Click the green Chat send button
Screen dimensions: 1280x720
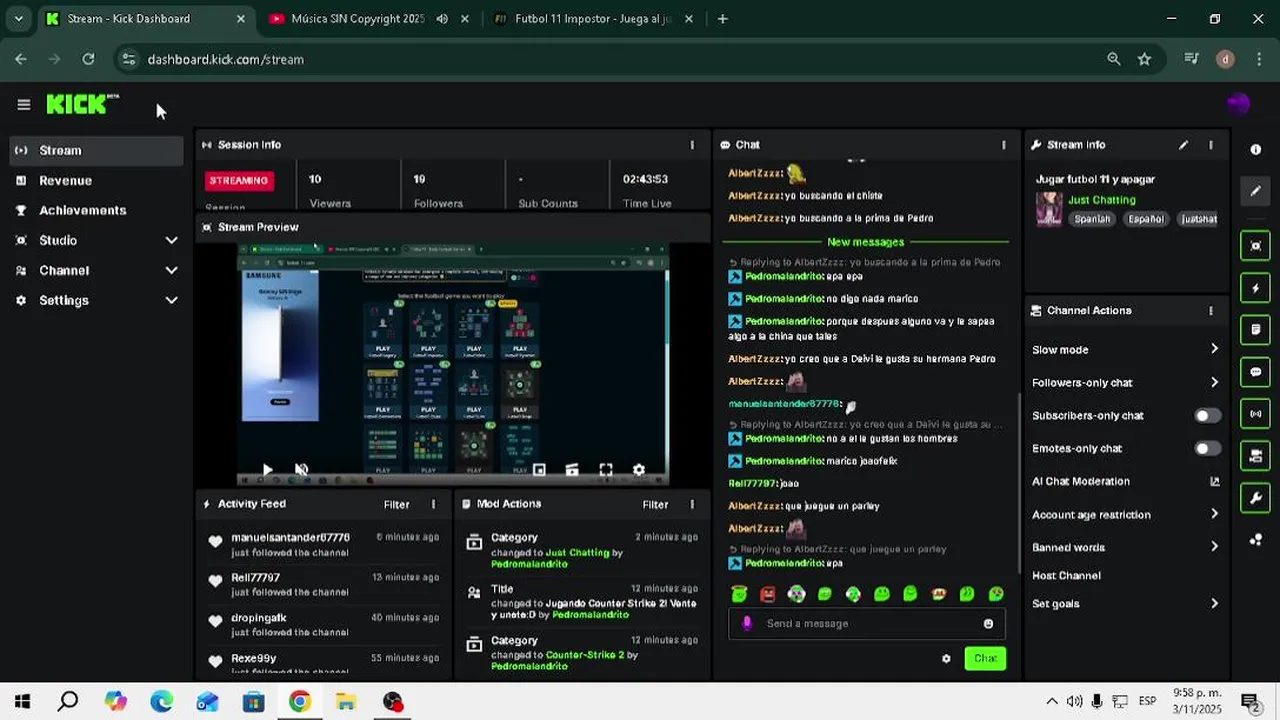coord(985,659)
